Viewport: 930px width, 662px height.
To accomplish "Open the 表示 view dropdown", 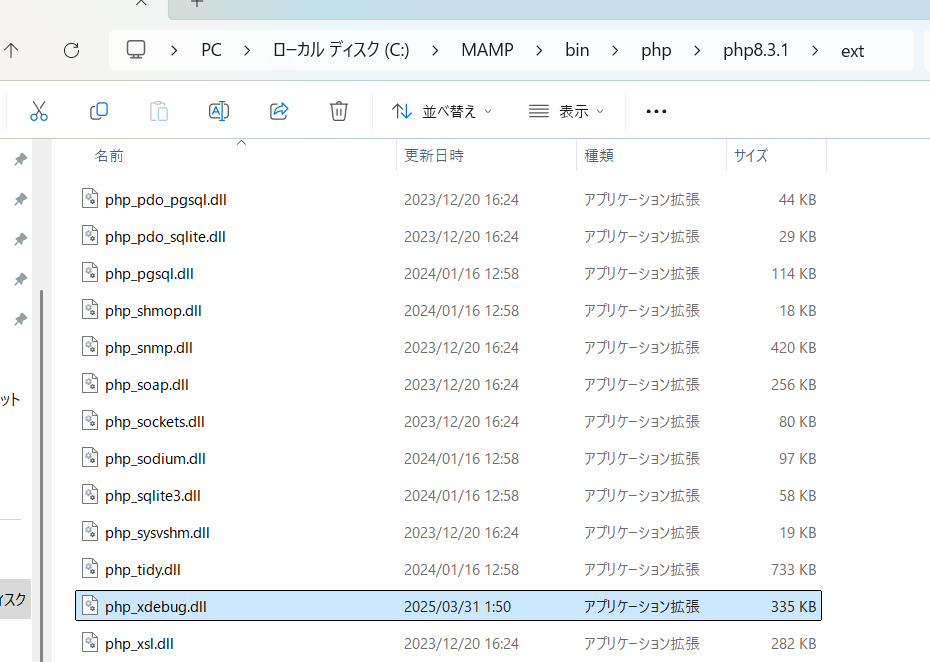I will [x=566, y=111].
